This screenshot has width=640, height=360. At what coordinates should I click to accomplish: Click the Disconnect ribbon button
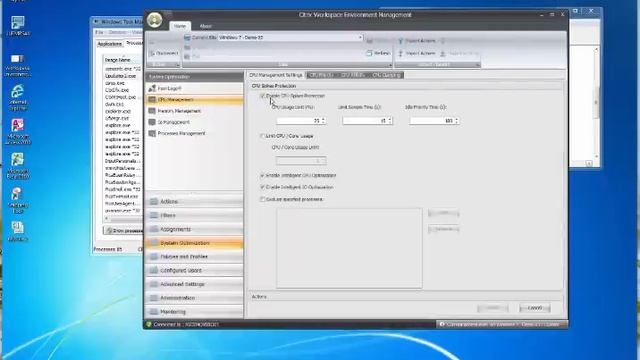pyautogui.click(x=164, y=53)
